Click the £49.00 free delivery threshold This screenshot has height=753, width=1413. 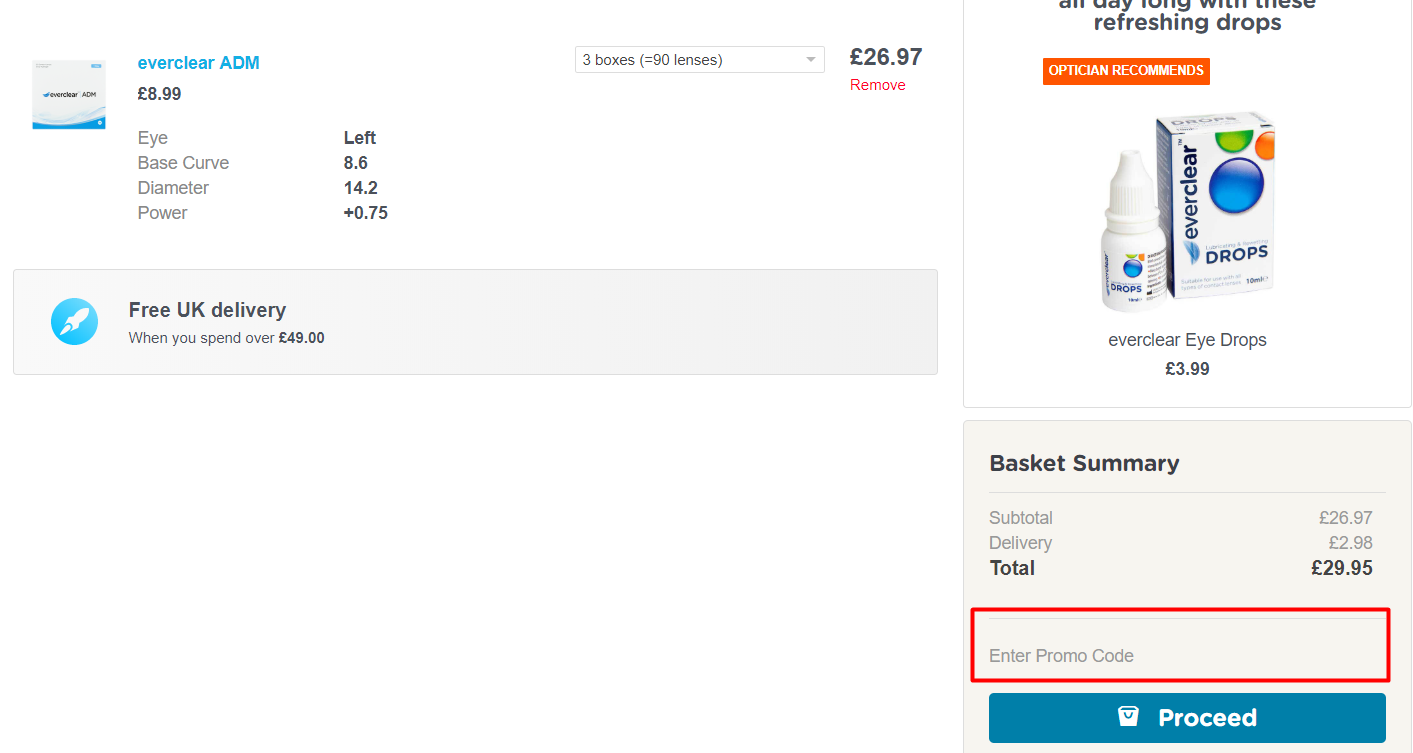(x=301, y=338)
